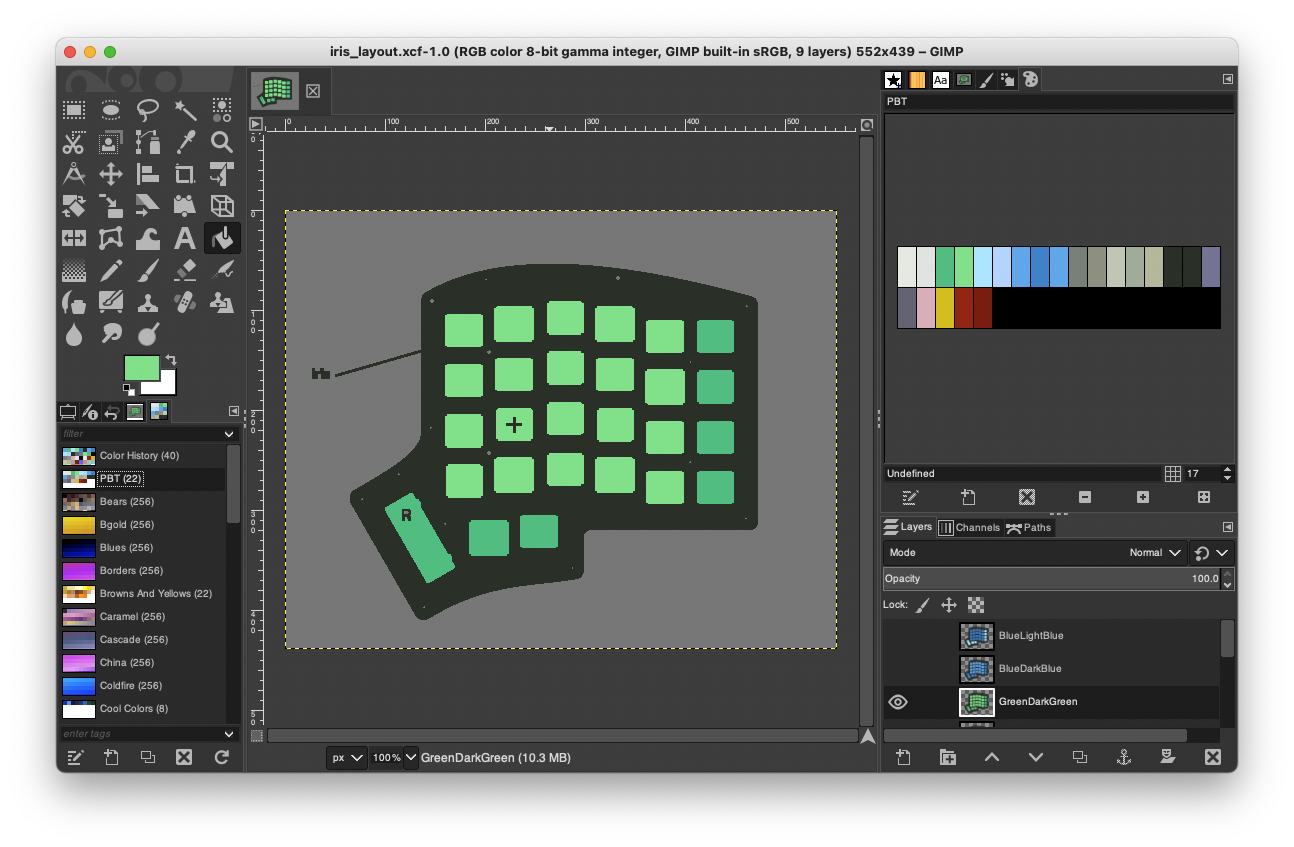Open the Tool Options tab

[x=68, y=411]
